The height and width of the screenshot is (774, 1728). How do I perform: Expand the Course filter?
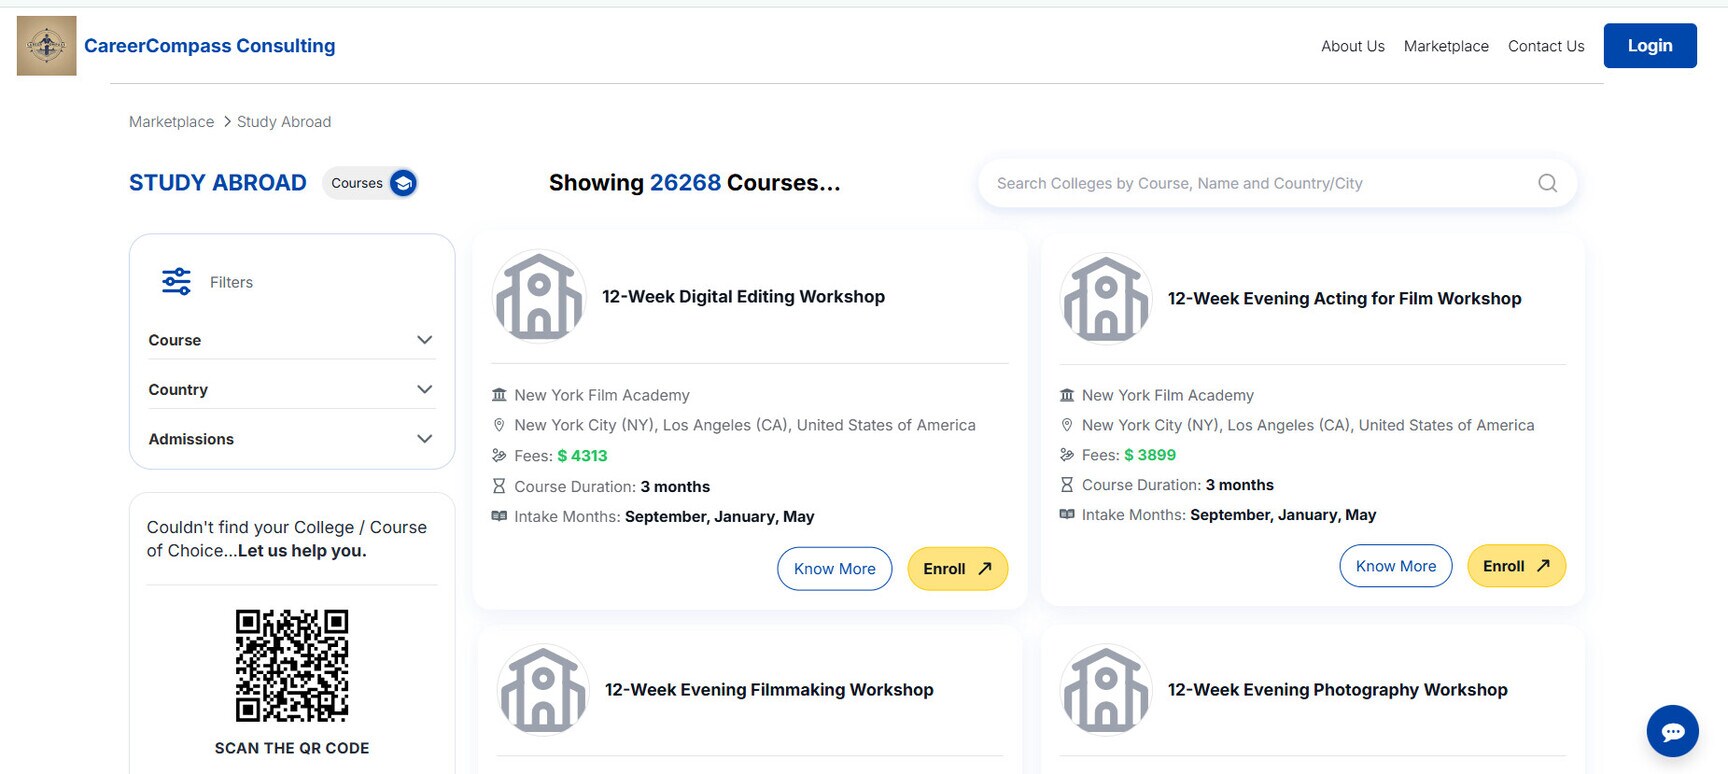pyautogui.click(x=291, y=340)
